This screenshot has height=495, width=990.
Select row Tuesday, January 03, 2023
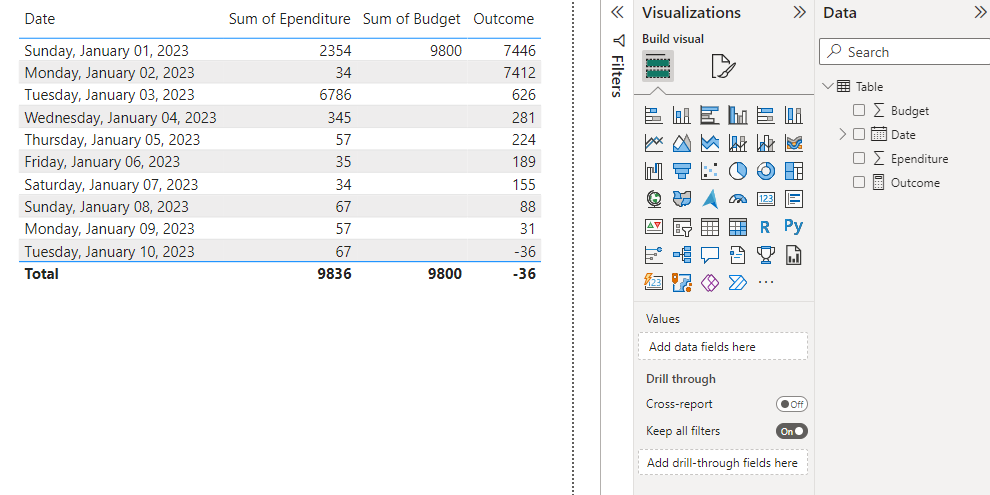click(280, 95)
